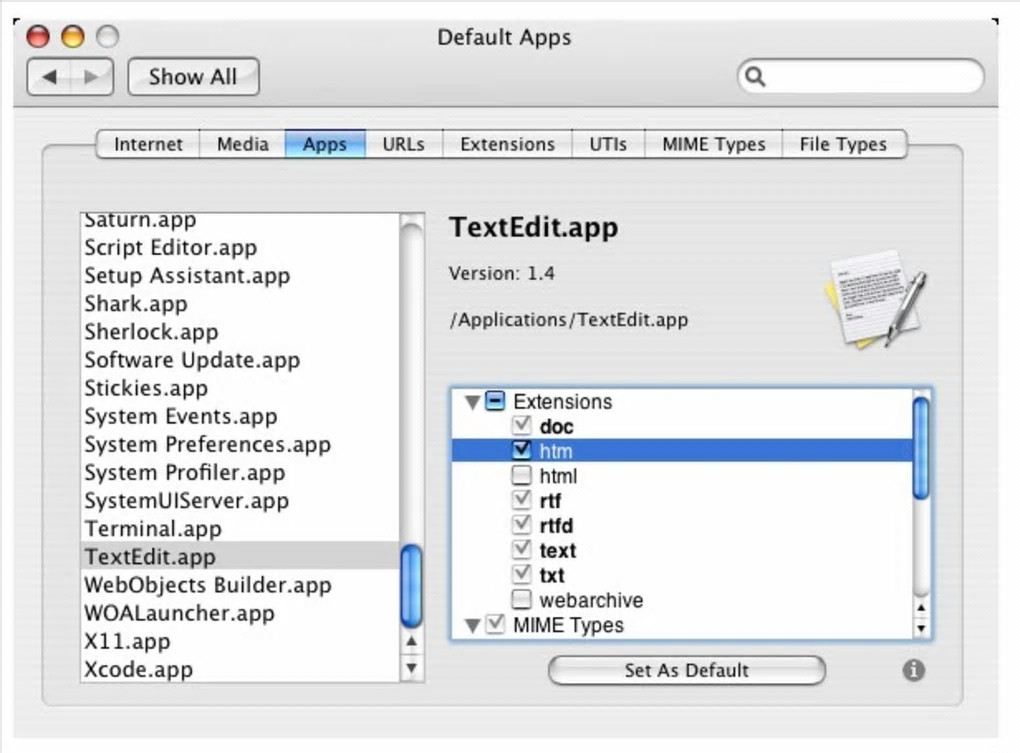This screenshot has height=753, width=1020.
Task: Click the red close window button
Action: [38, 36]
